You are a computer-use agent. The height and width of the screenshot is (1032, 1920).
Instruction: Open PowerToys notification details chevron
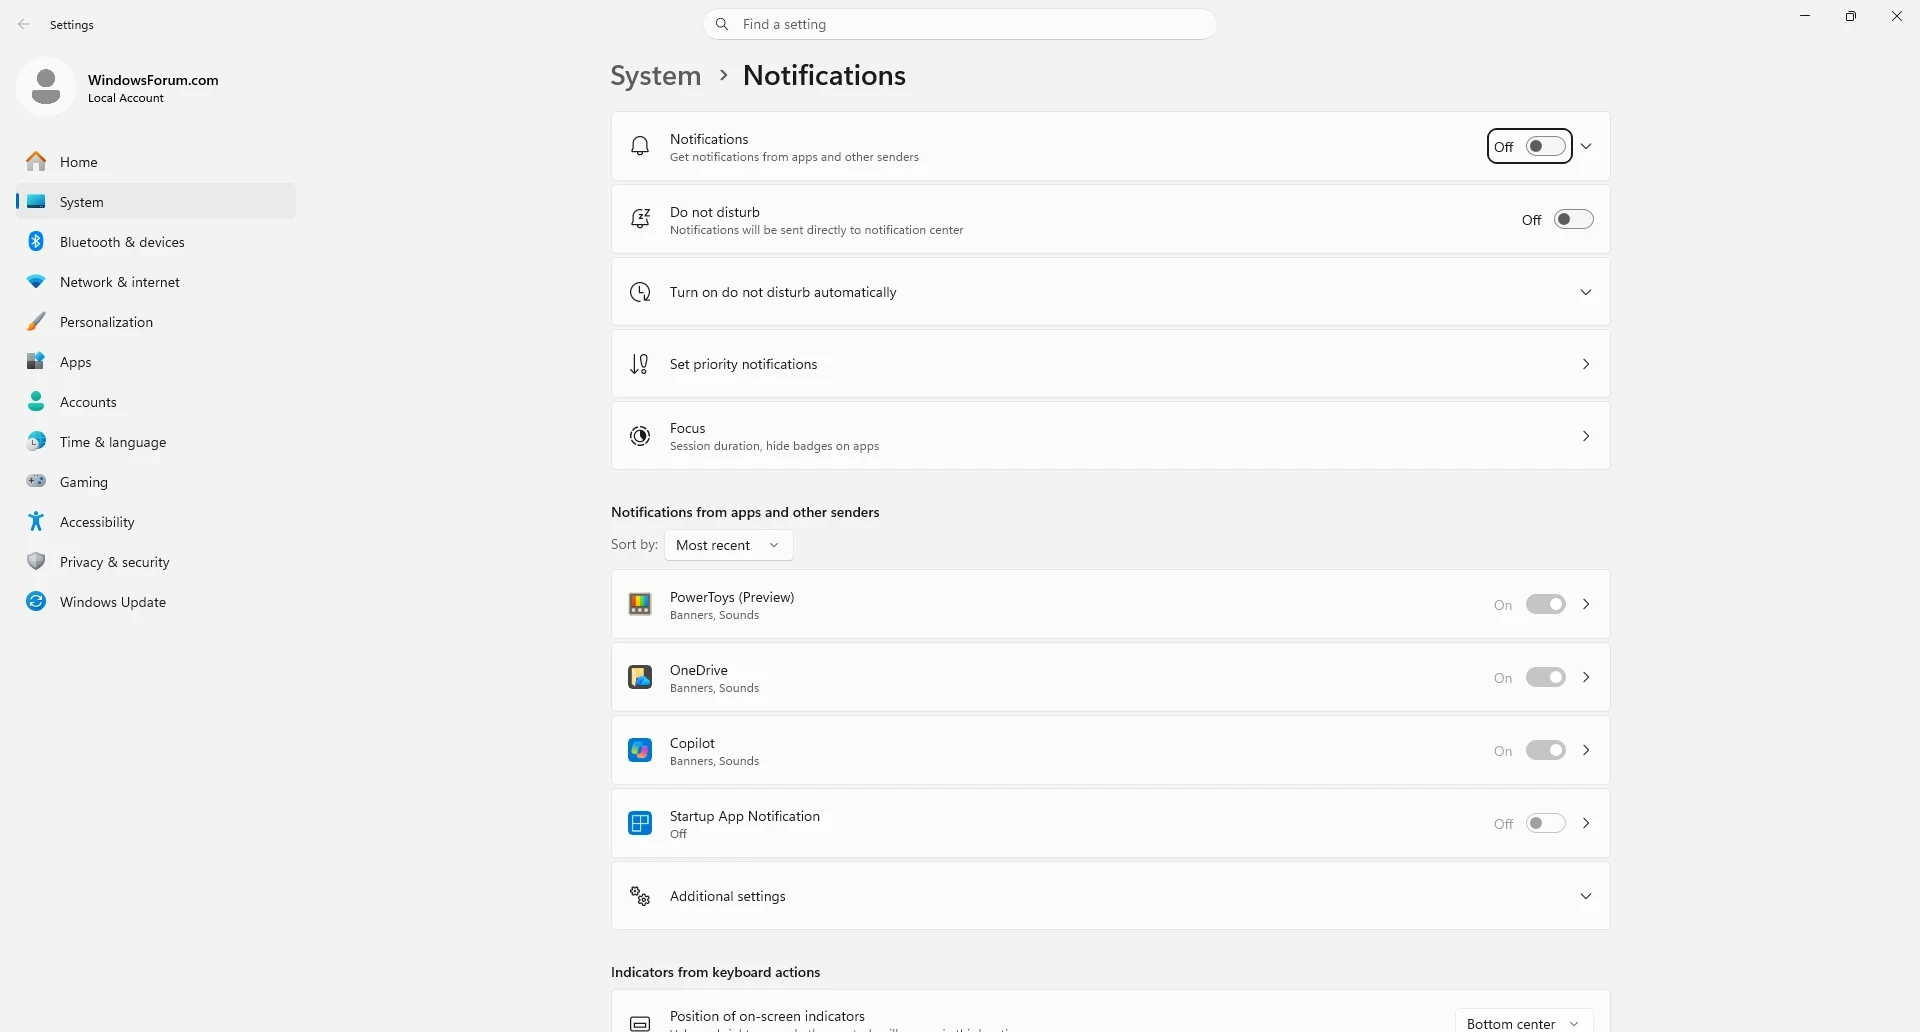(1586, 604)
